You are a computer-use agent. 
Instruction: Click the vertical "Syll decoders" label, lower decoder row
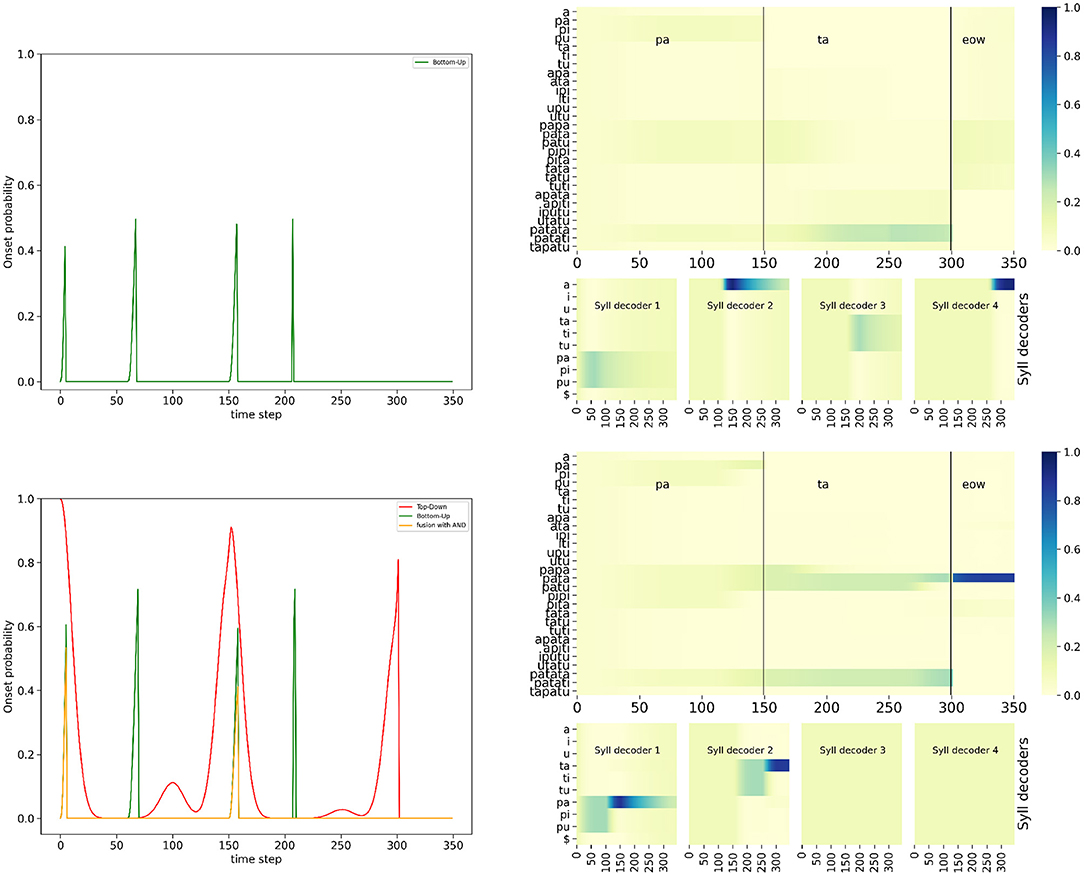click(x=1023, y=783)
